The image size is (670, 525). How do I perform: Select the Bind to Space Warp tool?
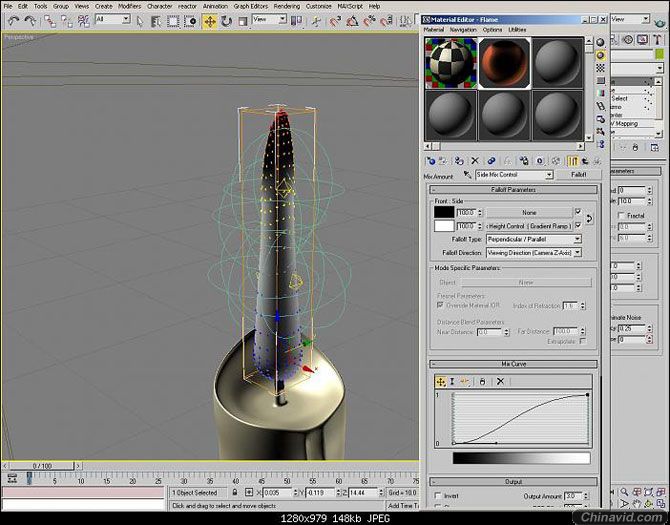pos(83,21)
